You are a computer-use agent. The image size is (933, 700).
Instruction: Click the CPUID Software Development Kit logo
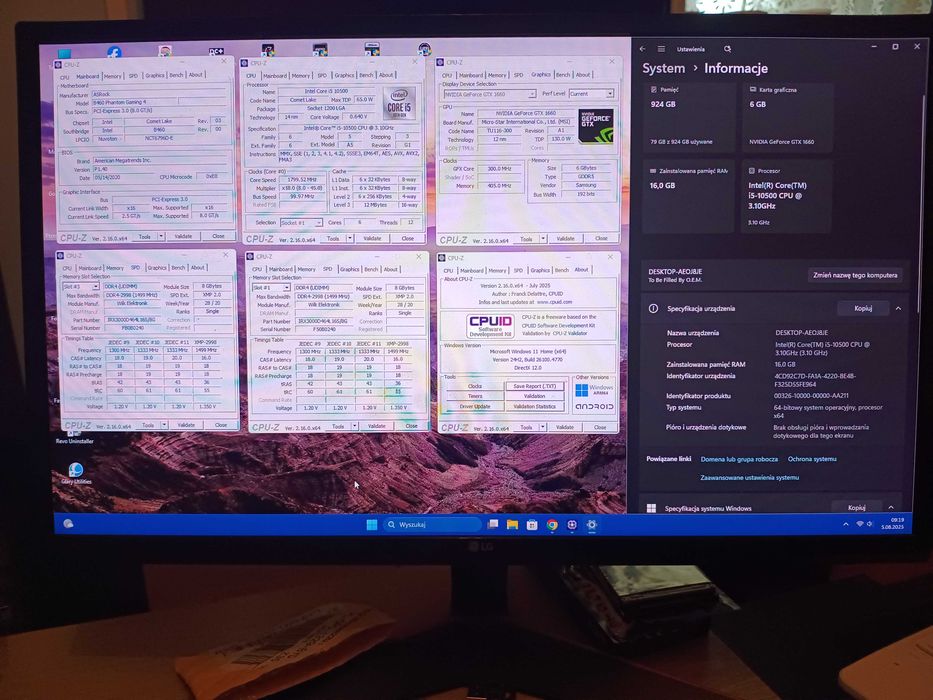[490, 325]
